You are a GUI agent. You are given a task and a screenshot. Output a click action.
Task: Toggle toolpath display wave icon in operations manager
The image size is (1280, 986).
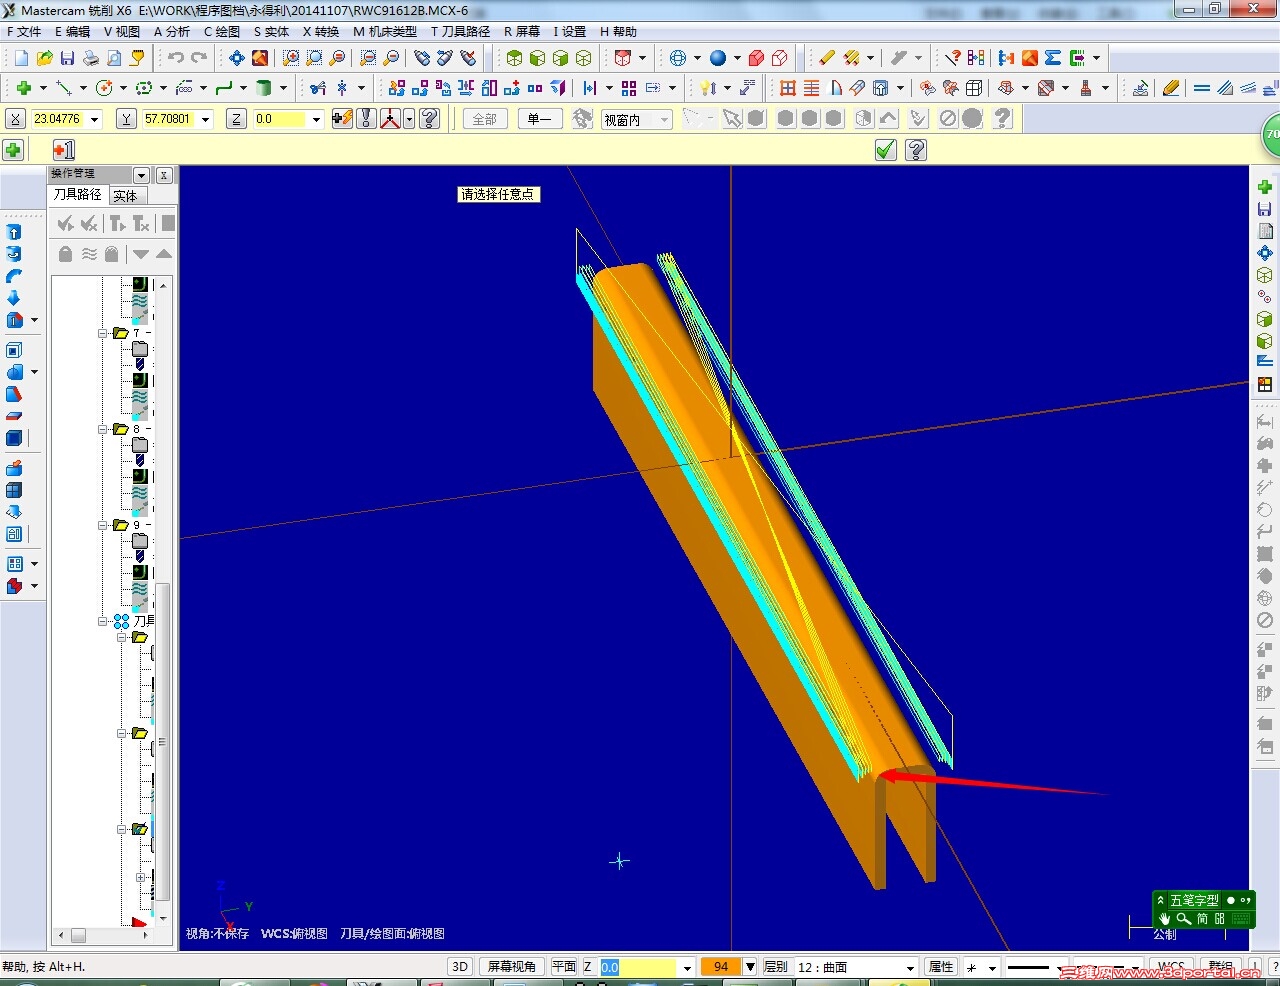click(x=89, y=254)
